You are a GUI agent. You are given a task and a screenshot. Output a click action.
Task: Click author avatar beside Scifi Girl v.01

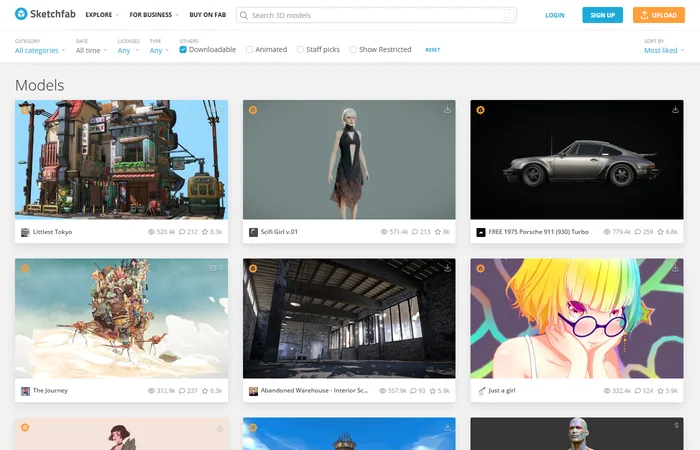click(253, 232)
